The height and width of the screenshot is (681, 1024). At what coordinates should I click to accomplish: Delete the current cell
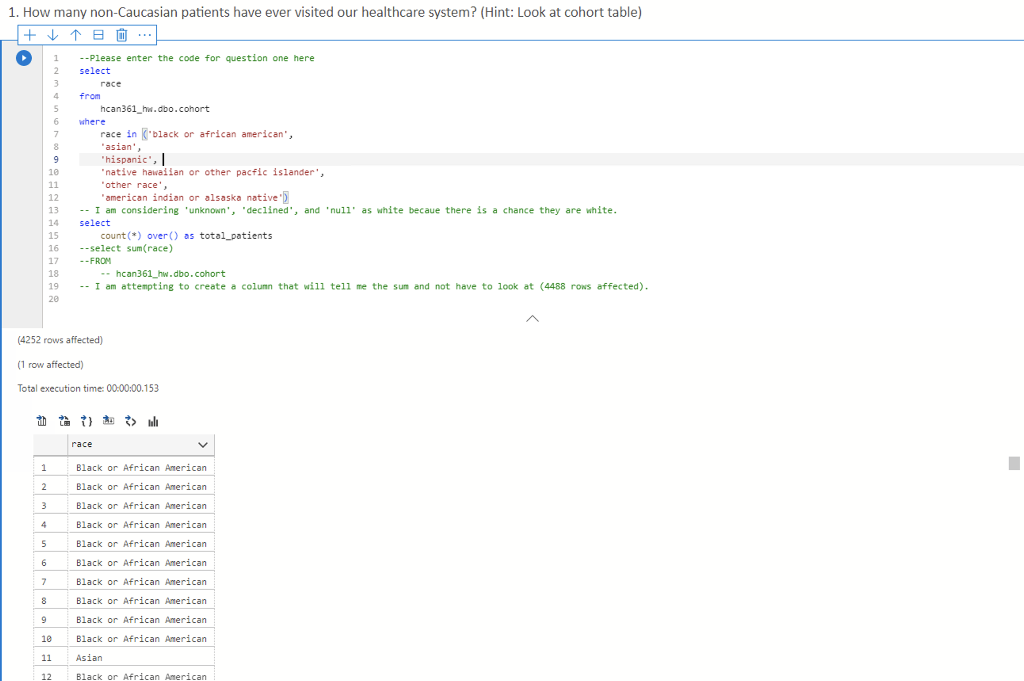point(121,34)
